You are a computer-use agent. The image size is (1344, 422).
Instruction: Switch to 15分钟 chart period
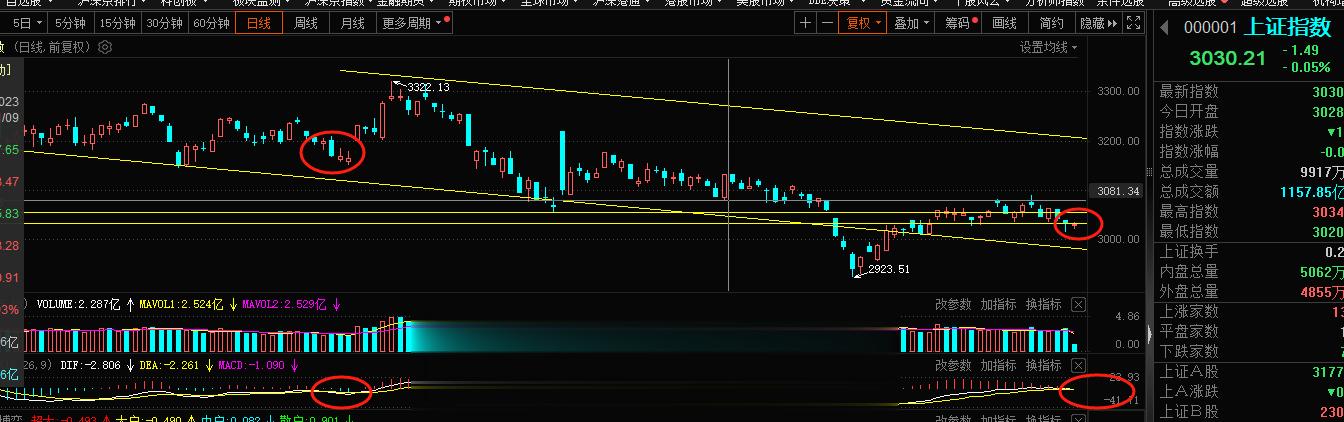[117, 23]
